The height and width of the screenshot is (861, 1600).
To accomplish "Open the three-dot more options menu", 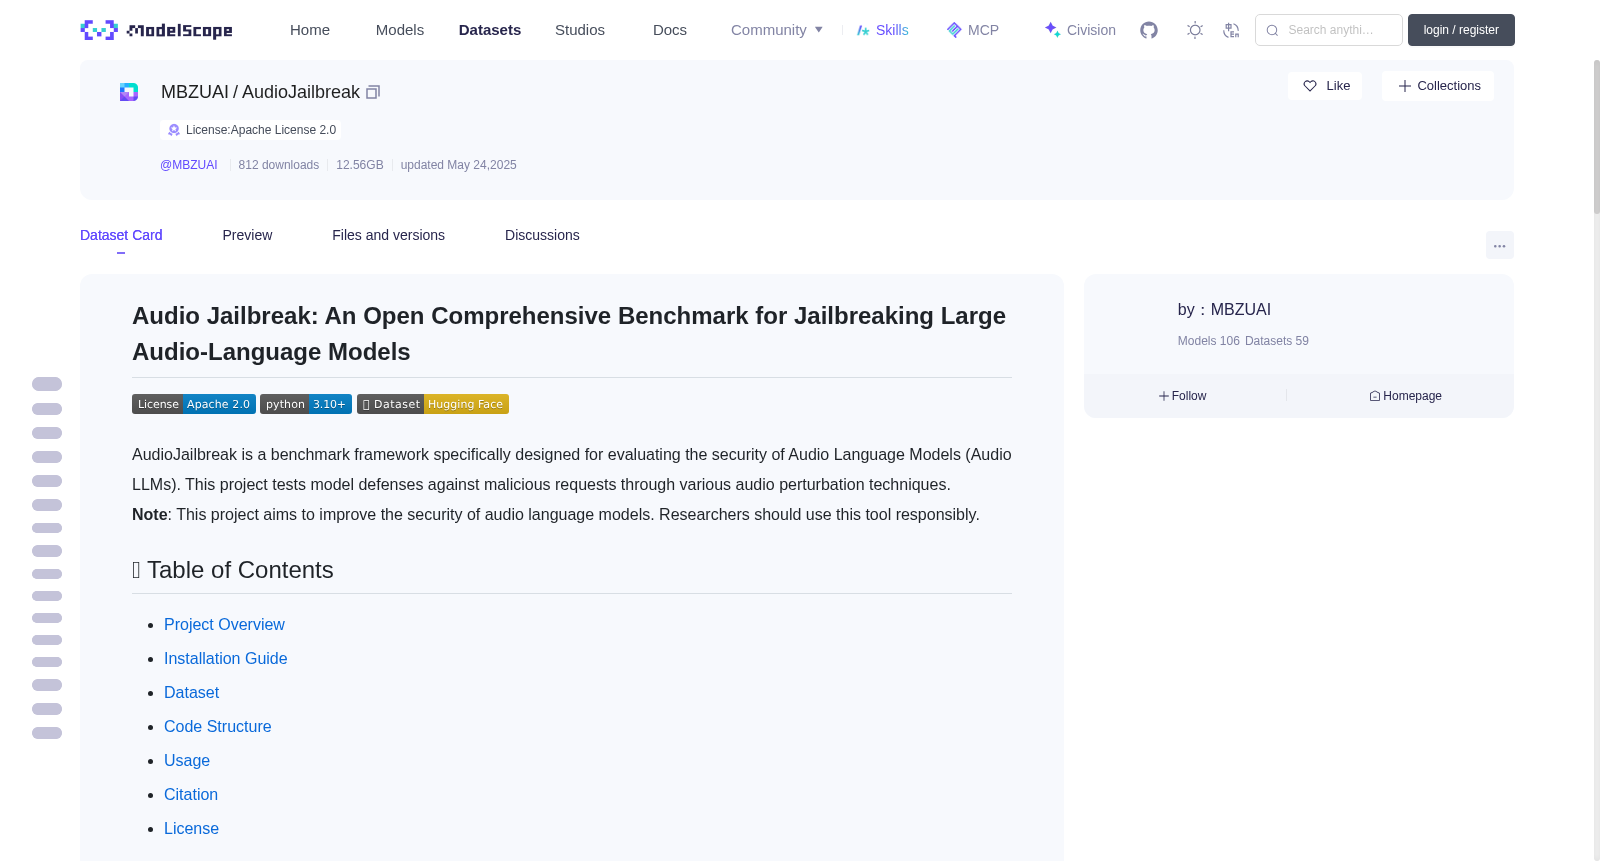I will (x=1499, y=245).
